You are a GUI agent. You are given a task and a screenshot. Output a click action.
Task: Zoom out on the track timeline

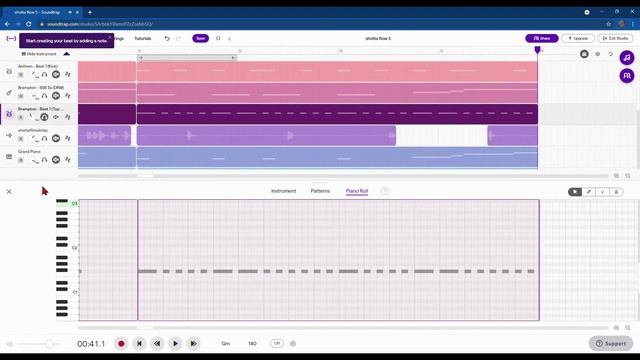point(628,176)
